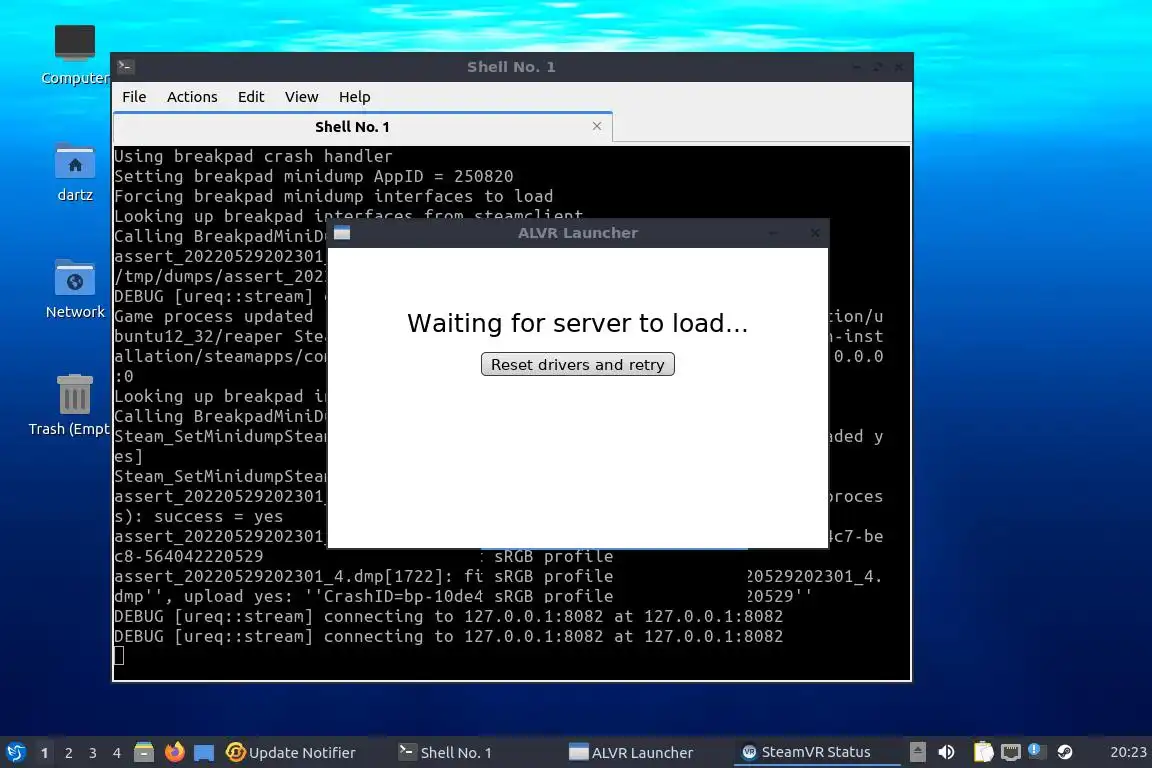Click 'Setting breakpad minidump AppID = 250820' line

(314, 176)
